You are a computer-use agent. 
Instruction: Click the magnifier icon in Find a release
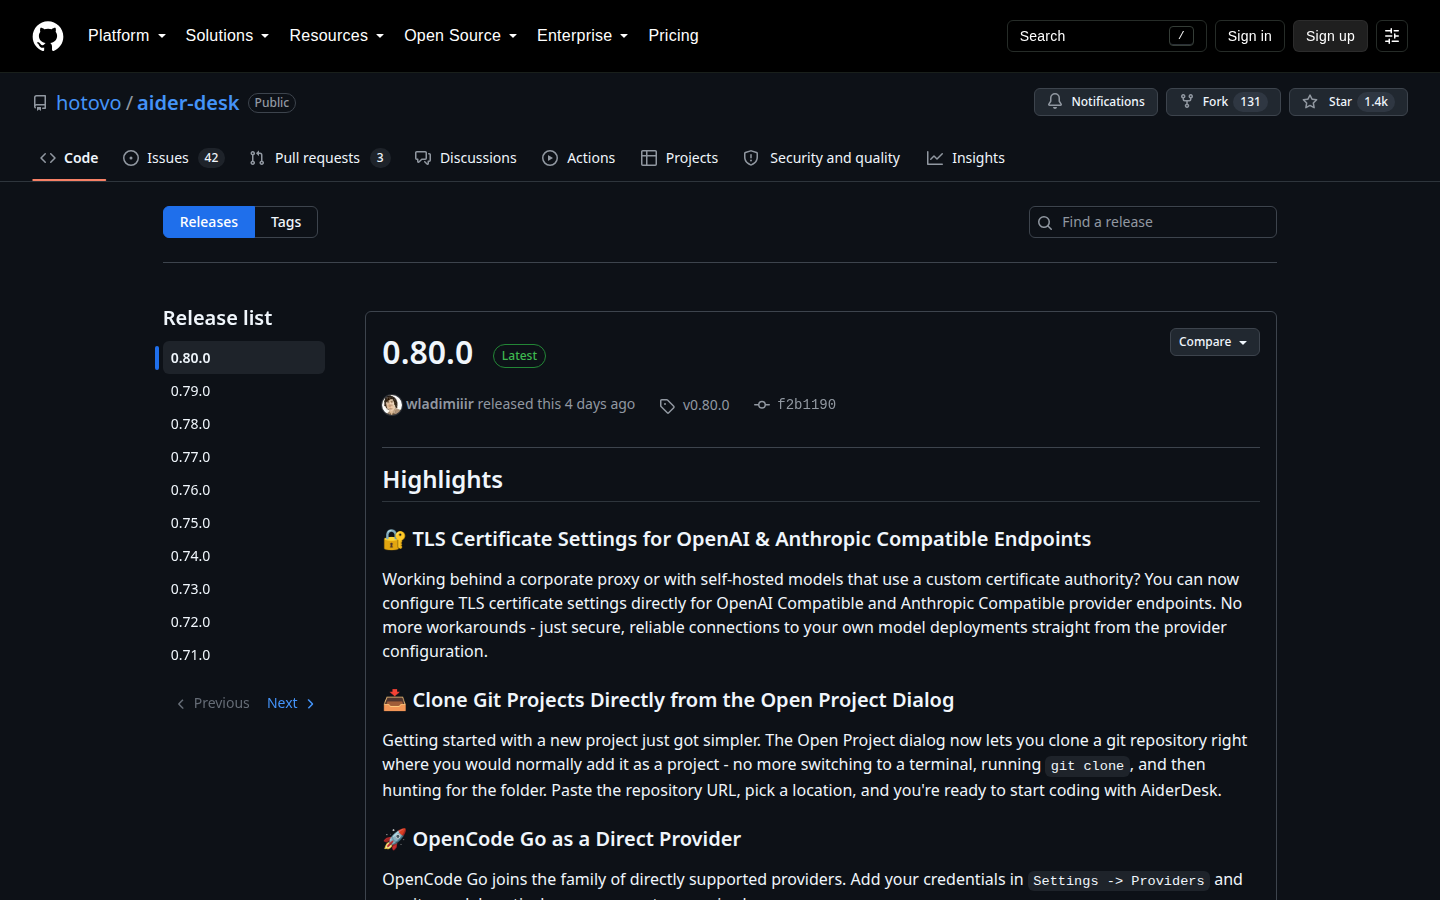[1045, 223]
